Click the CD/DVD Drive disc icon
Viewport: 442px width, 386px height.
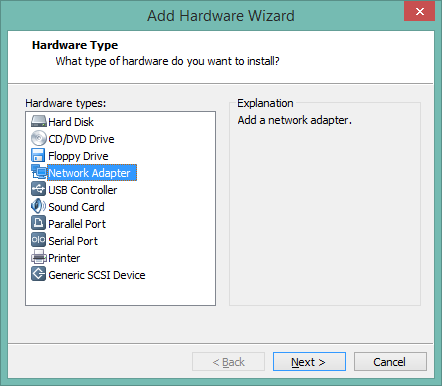coord(38,138)
